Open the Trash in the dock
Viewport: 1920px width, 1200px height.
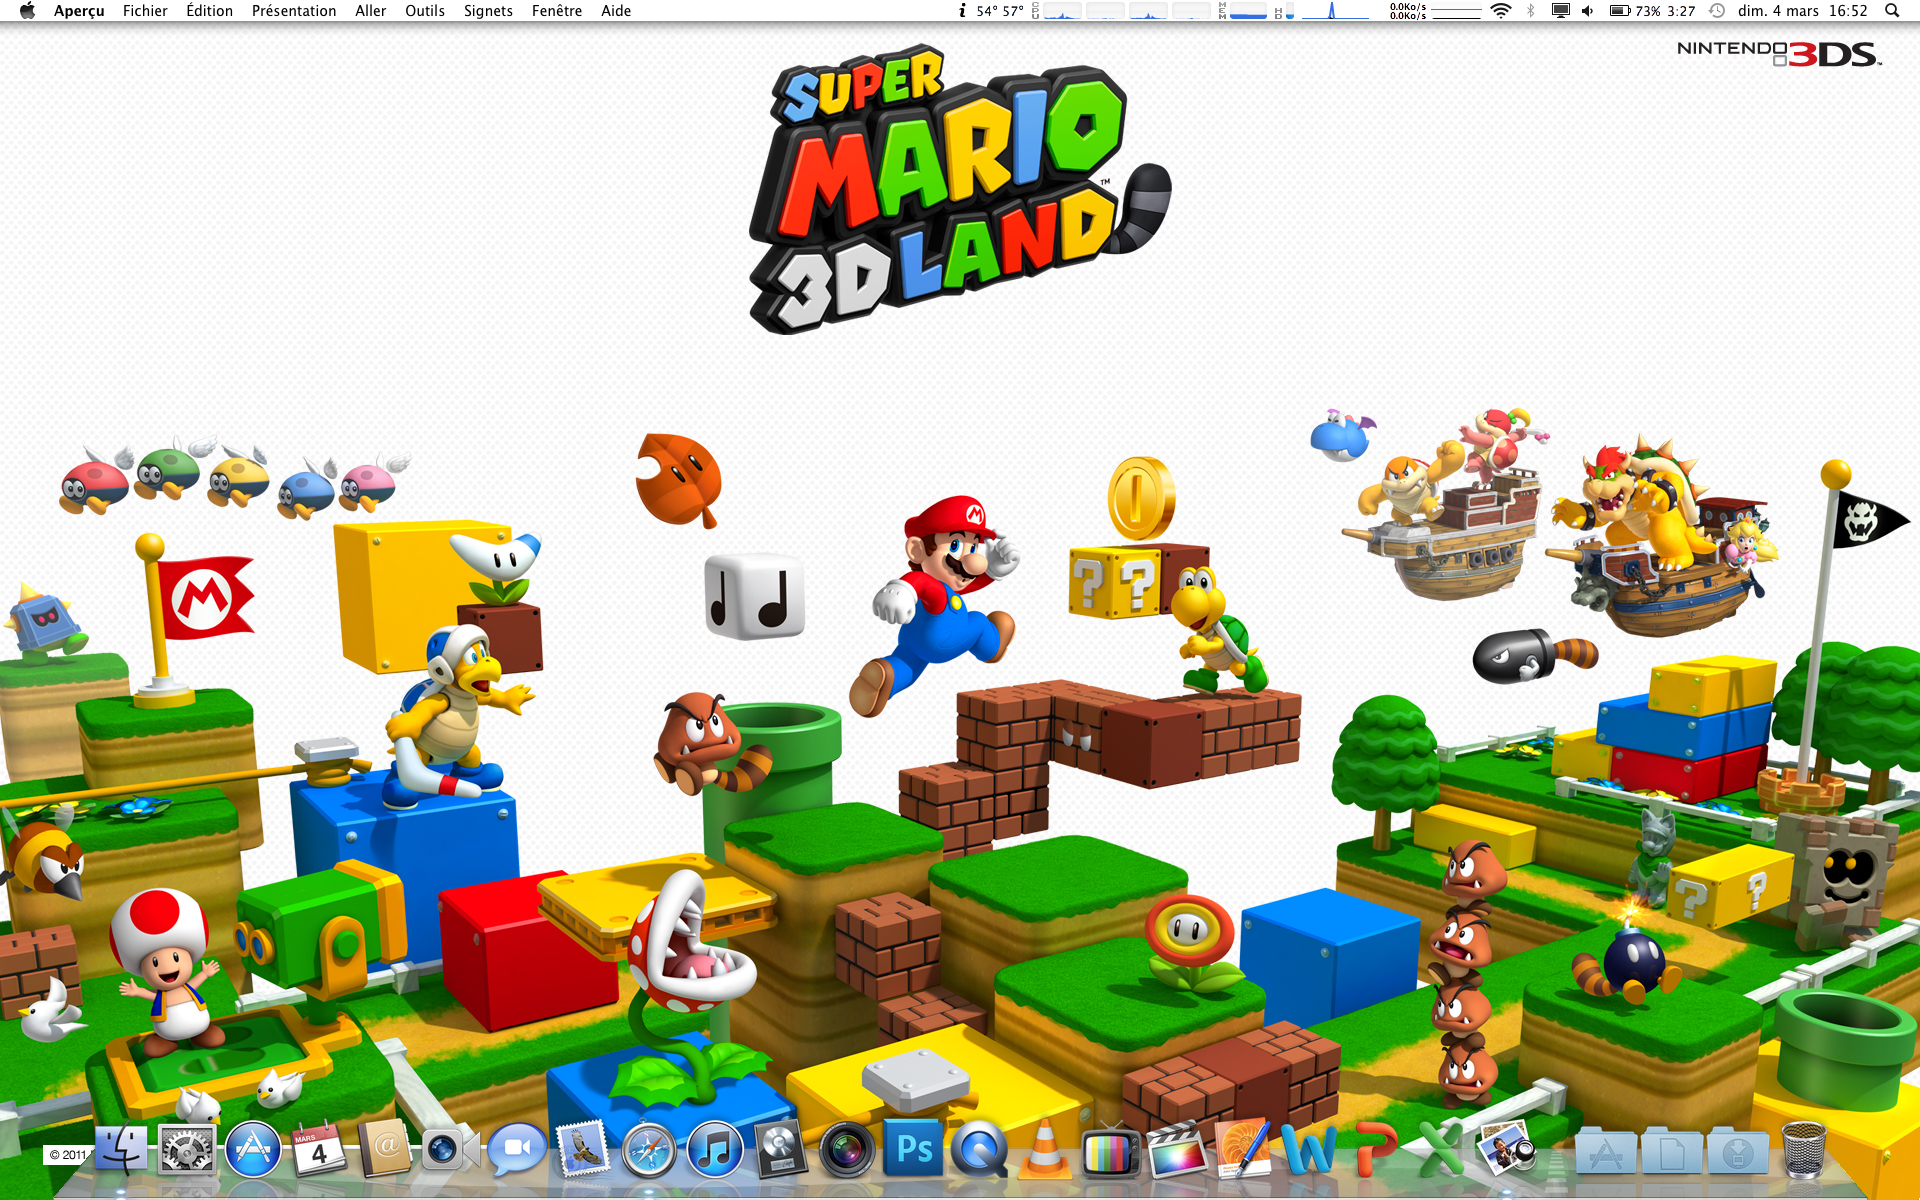click(1804, 1149)
